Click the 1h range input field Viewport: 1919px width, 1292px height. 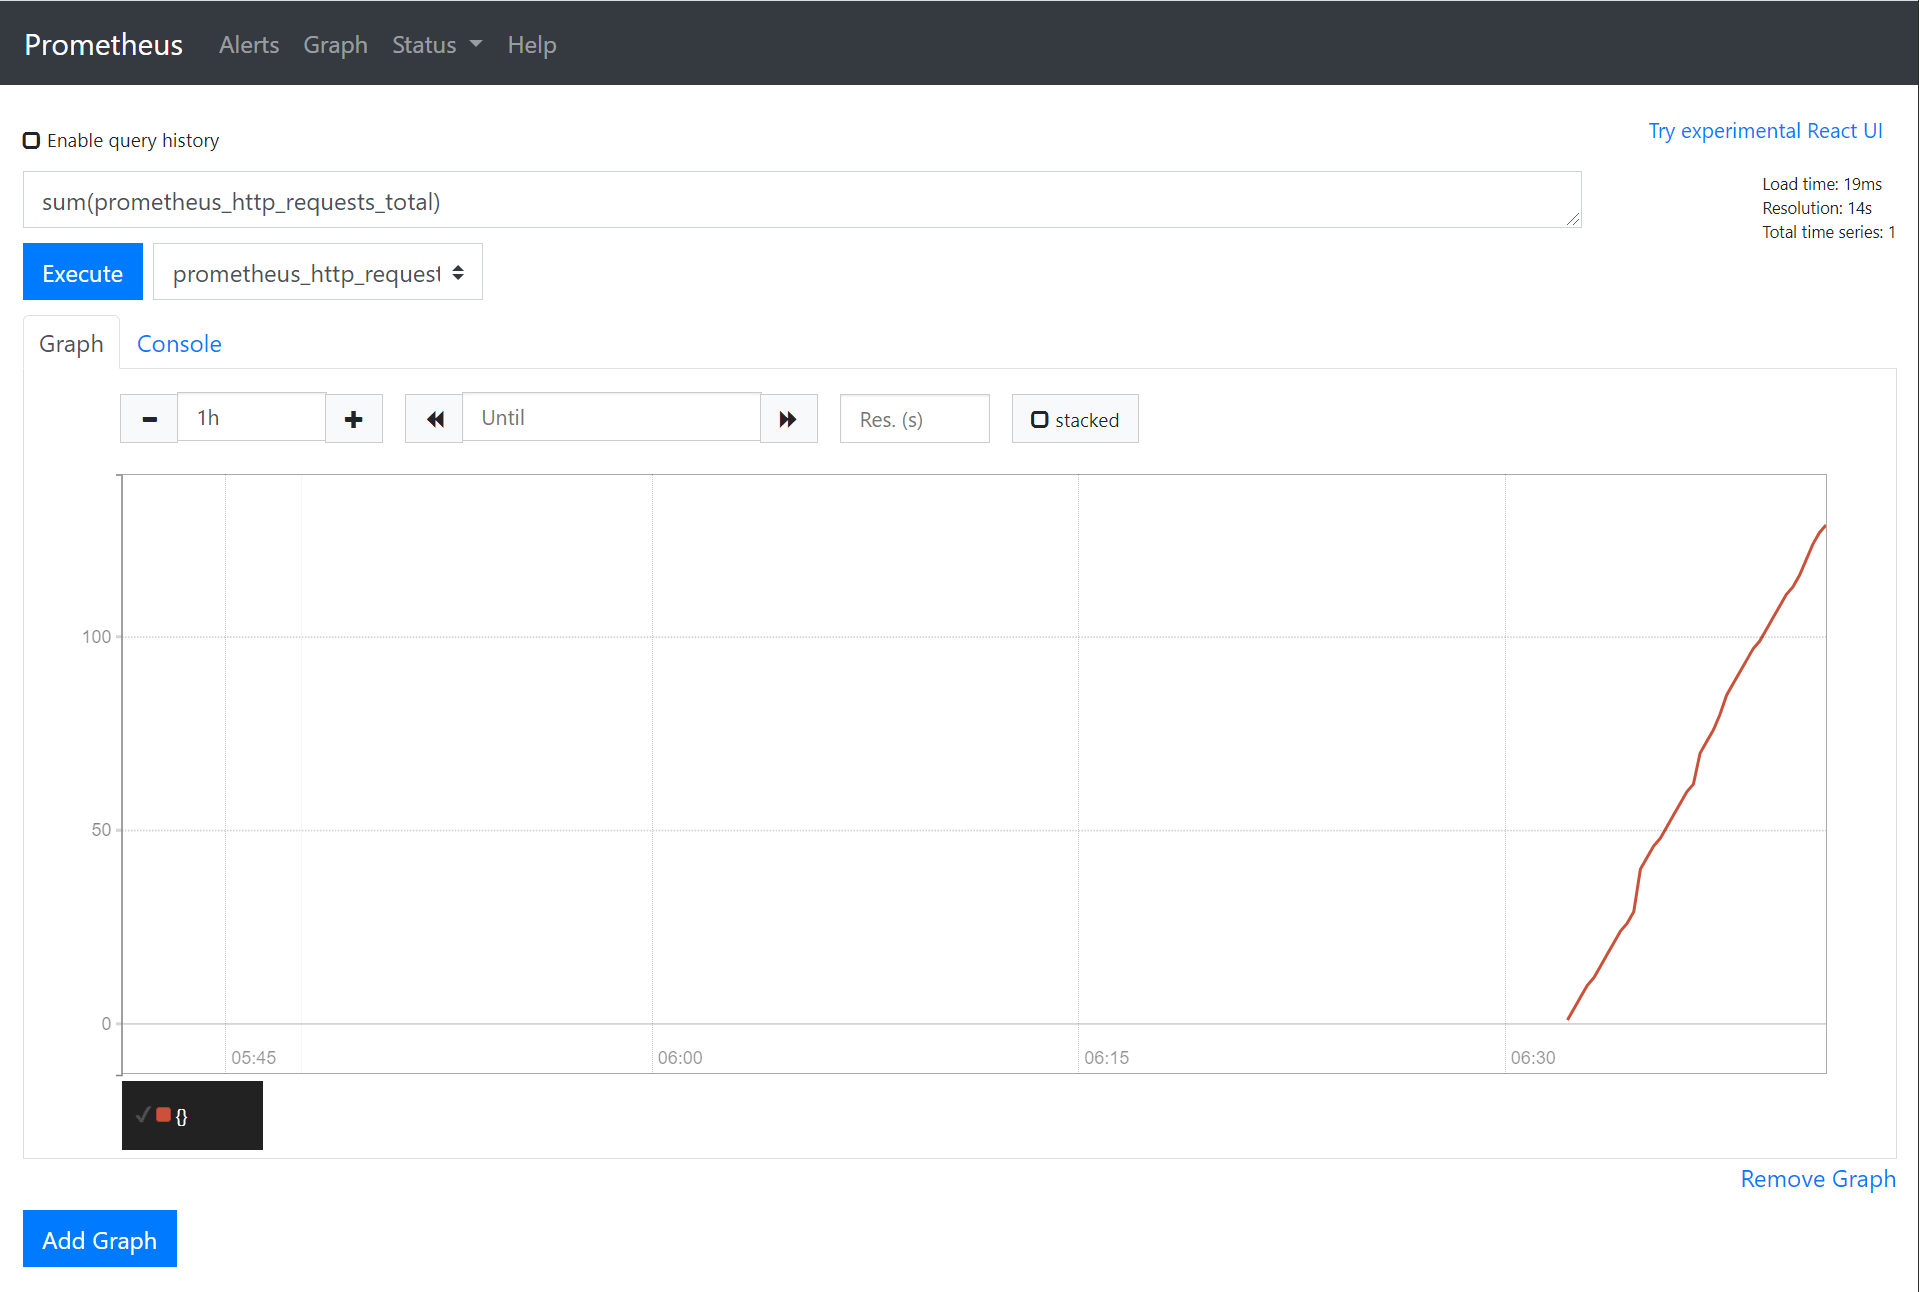point(252,418)
